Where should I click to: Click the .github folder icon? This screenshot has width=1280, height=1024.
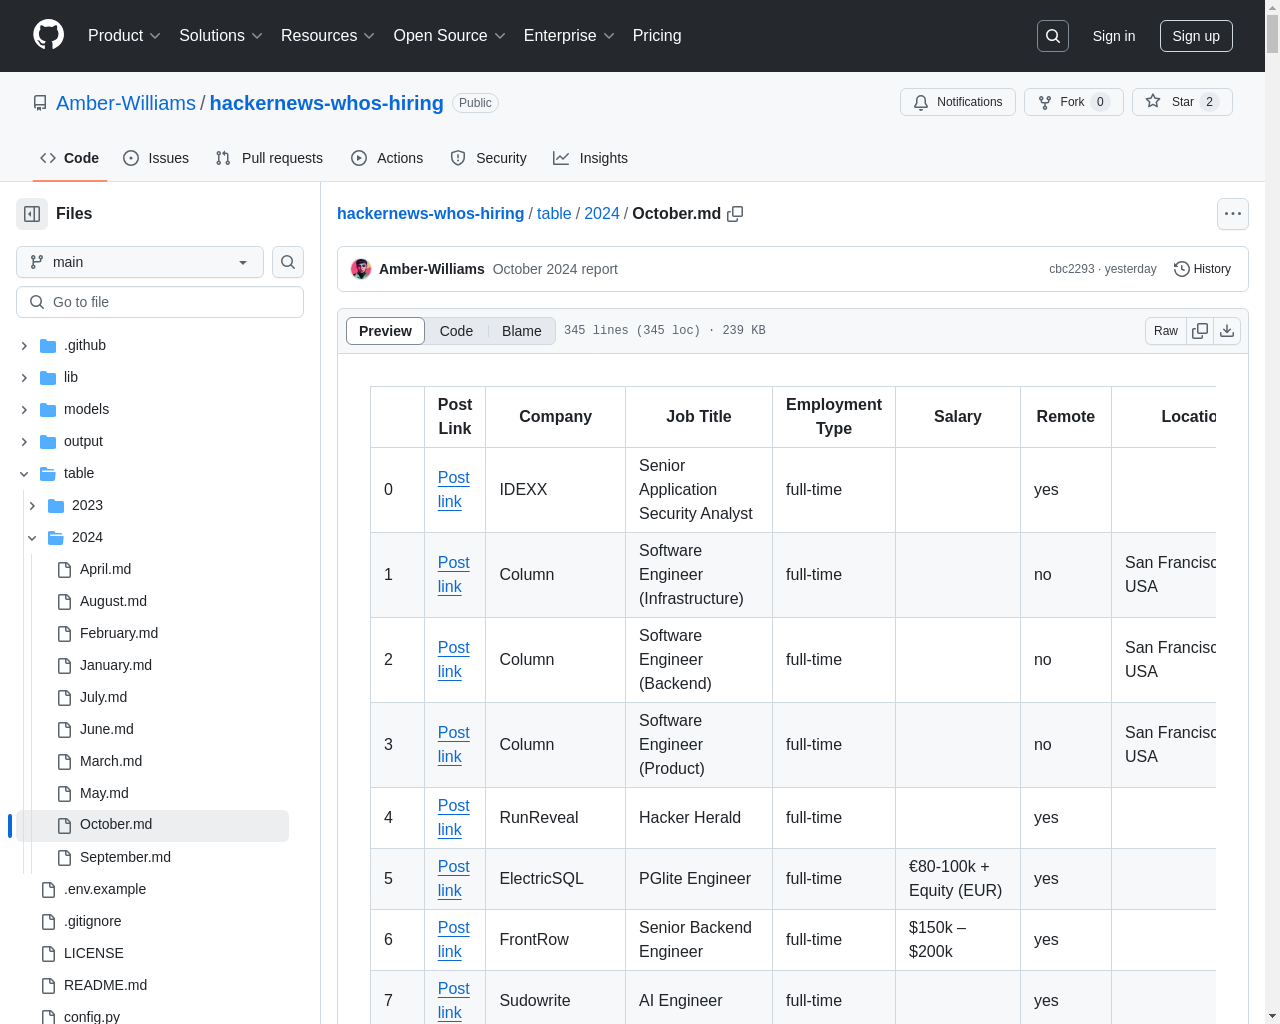pyautogui.click(x=48, y=345)
